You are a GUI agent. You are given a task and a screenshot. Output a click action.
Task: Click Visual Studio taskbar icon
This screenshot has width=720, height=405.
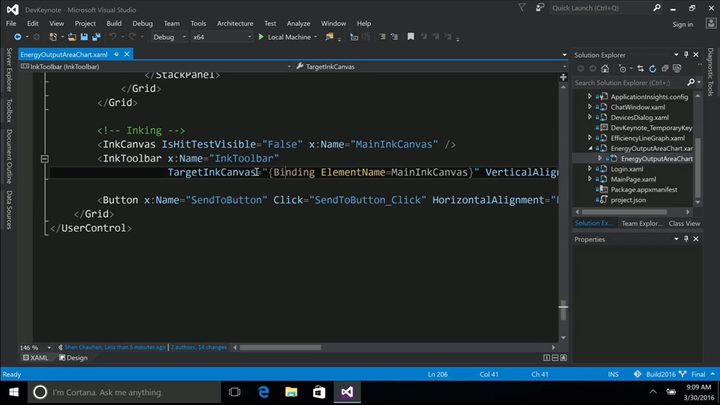(x=347, y=392)
